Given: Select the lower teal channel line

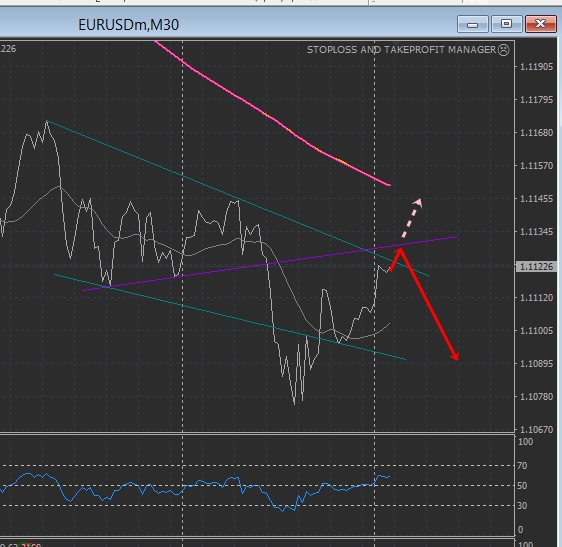Looking at the screenshot, I should click(229, 317).
